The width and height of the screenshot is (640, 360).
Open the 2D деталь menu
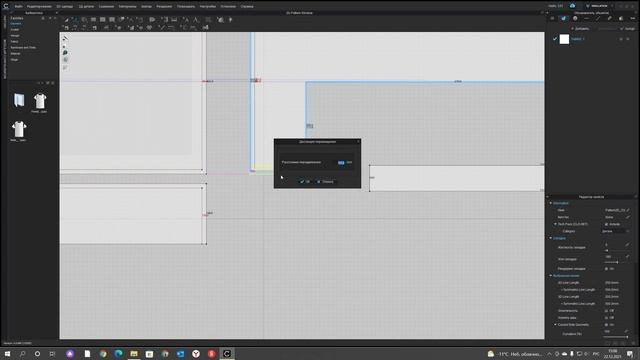click(x=86, y=7)
